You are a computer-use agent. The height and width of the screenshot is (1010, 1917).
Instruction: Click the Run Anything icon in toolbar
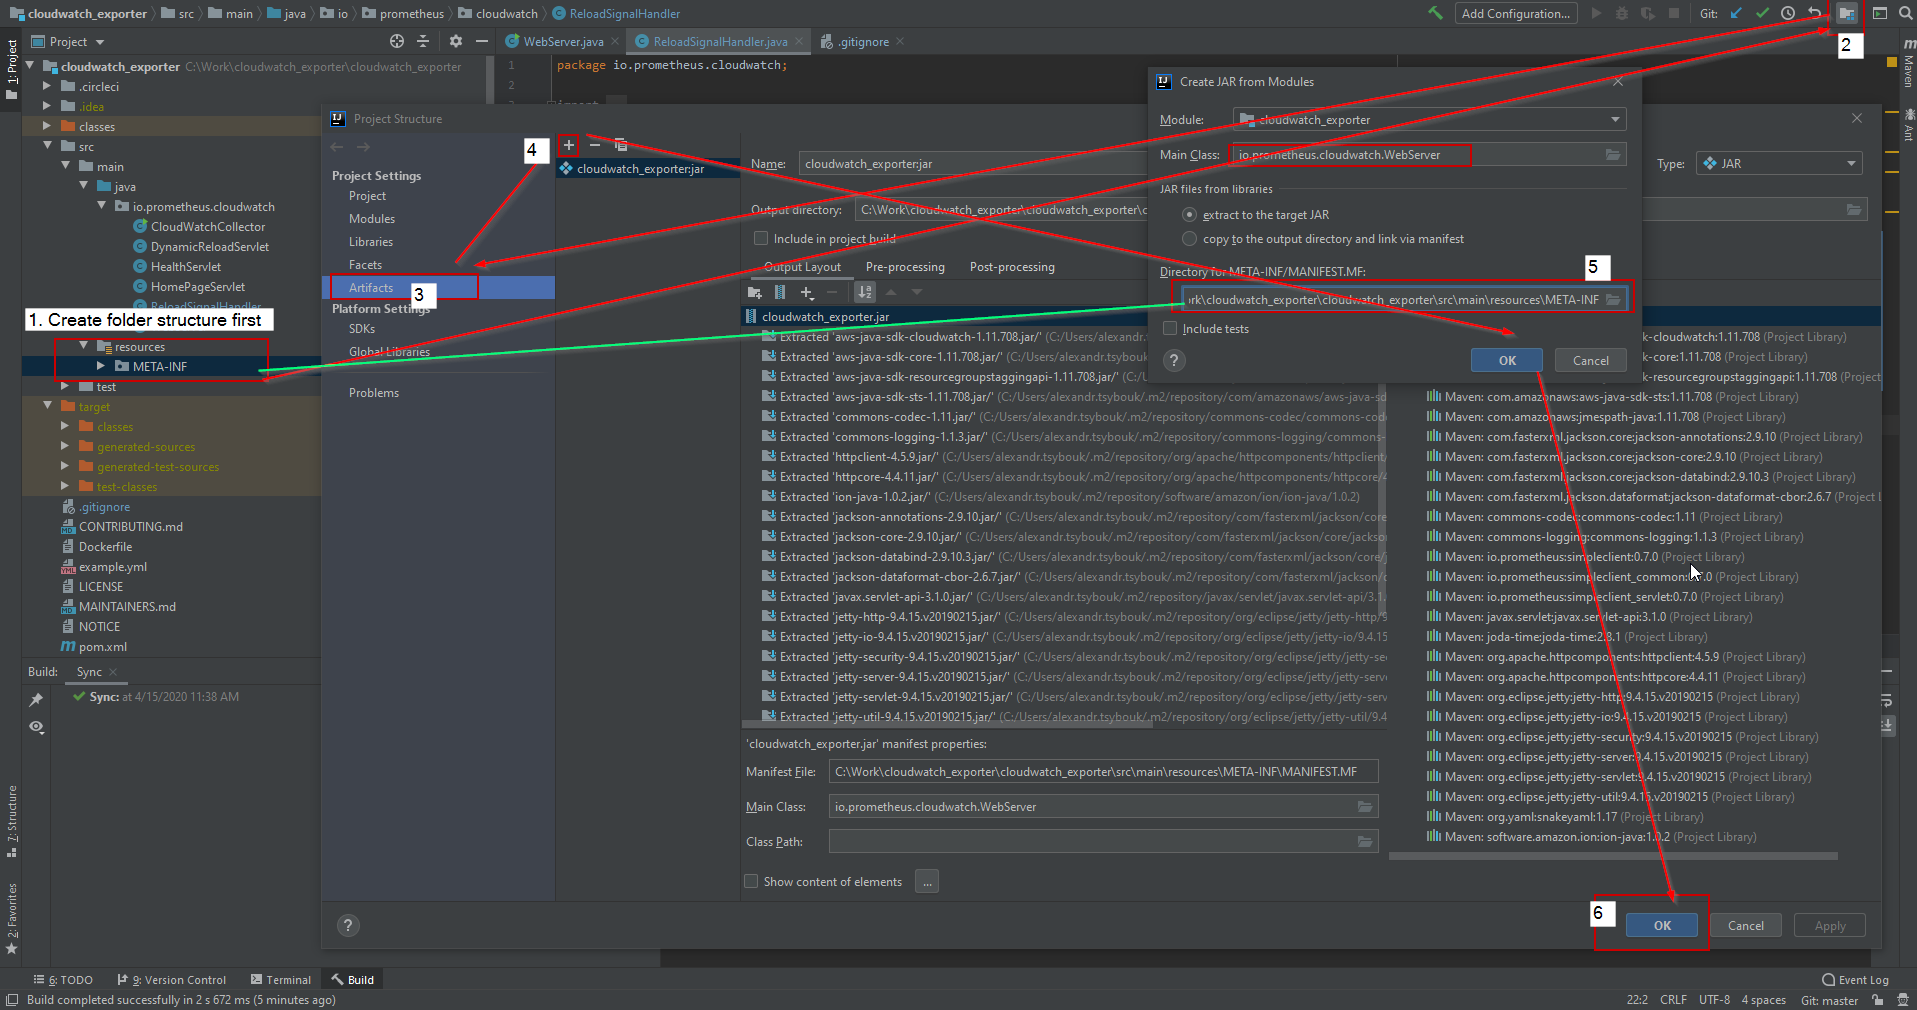(x=1880, y=13)
